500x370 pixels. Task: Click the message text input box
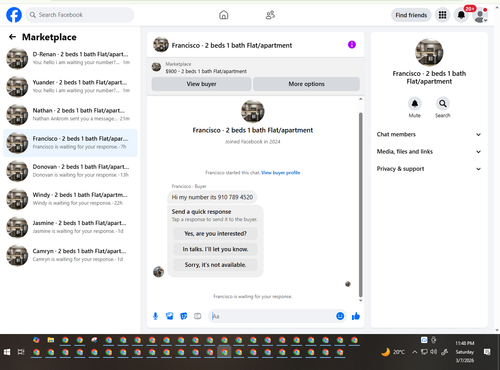tap(272, 316)
